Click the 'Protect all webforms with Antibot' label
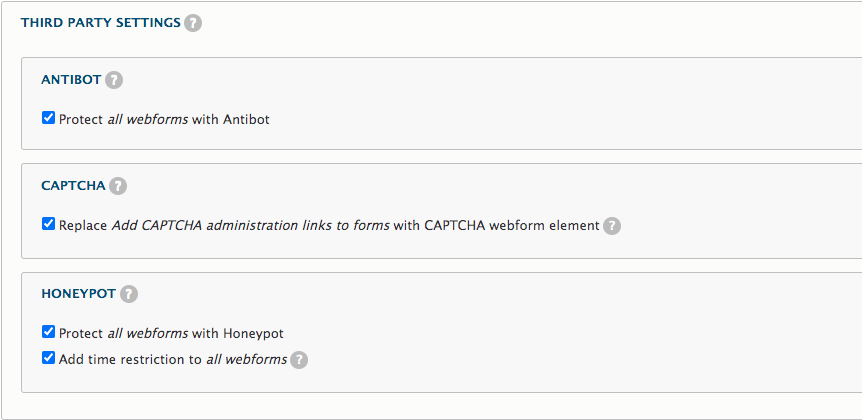The height and width of the screenshot is (420, 862). [x=164, y=119]
